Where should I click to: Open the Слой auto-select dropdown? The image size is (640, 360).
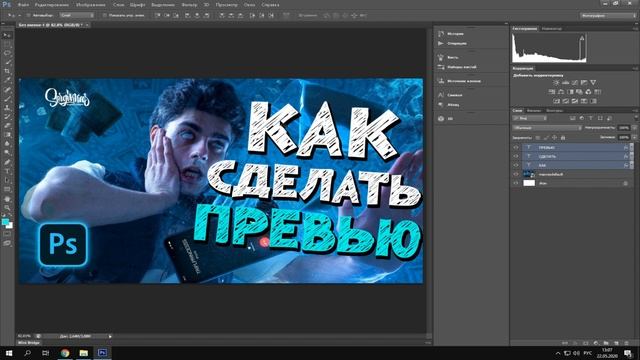click(77, 15)
